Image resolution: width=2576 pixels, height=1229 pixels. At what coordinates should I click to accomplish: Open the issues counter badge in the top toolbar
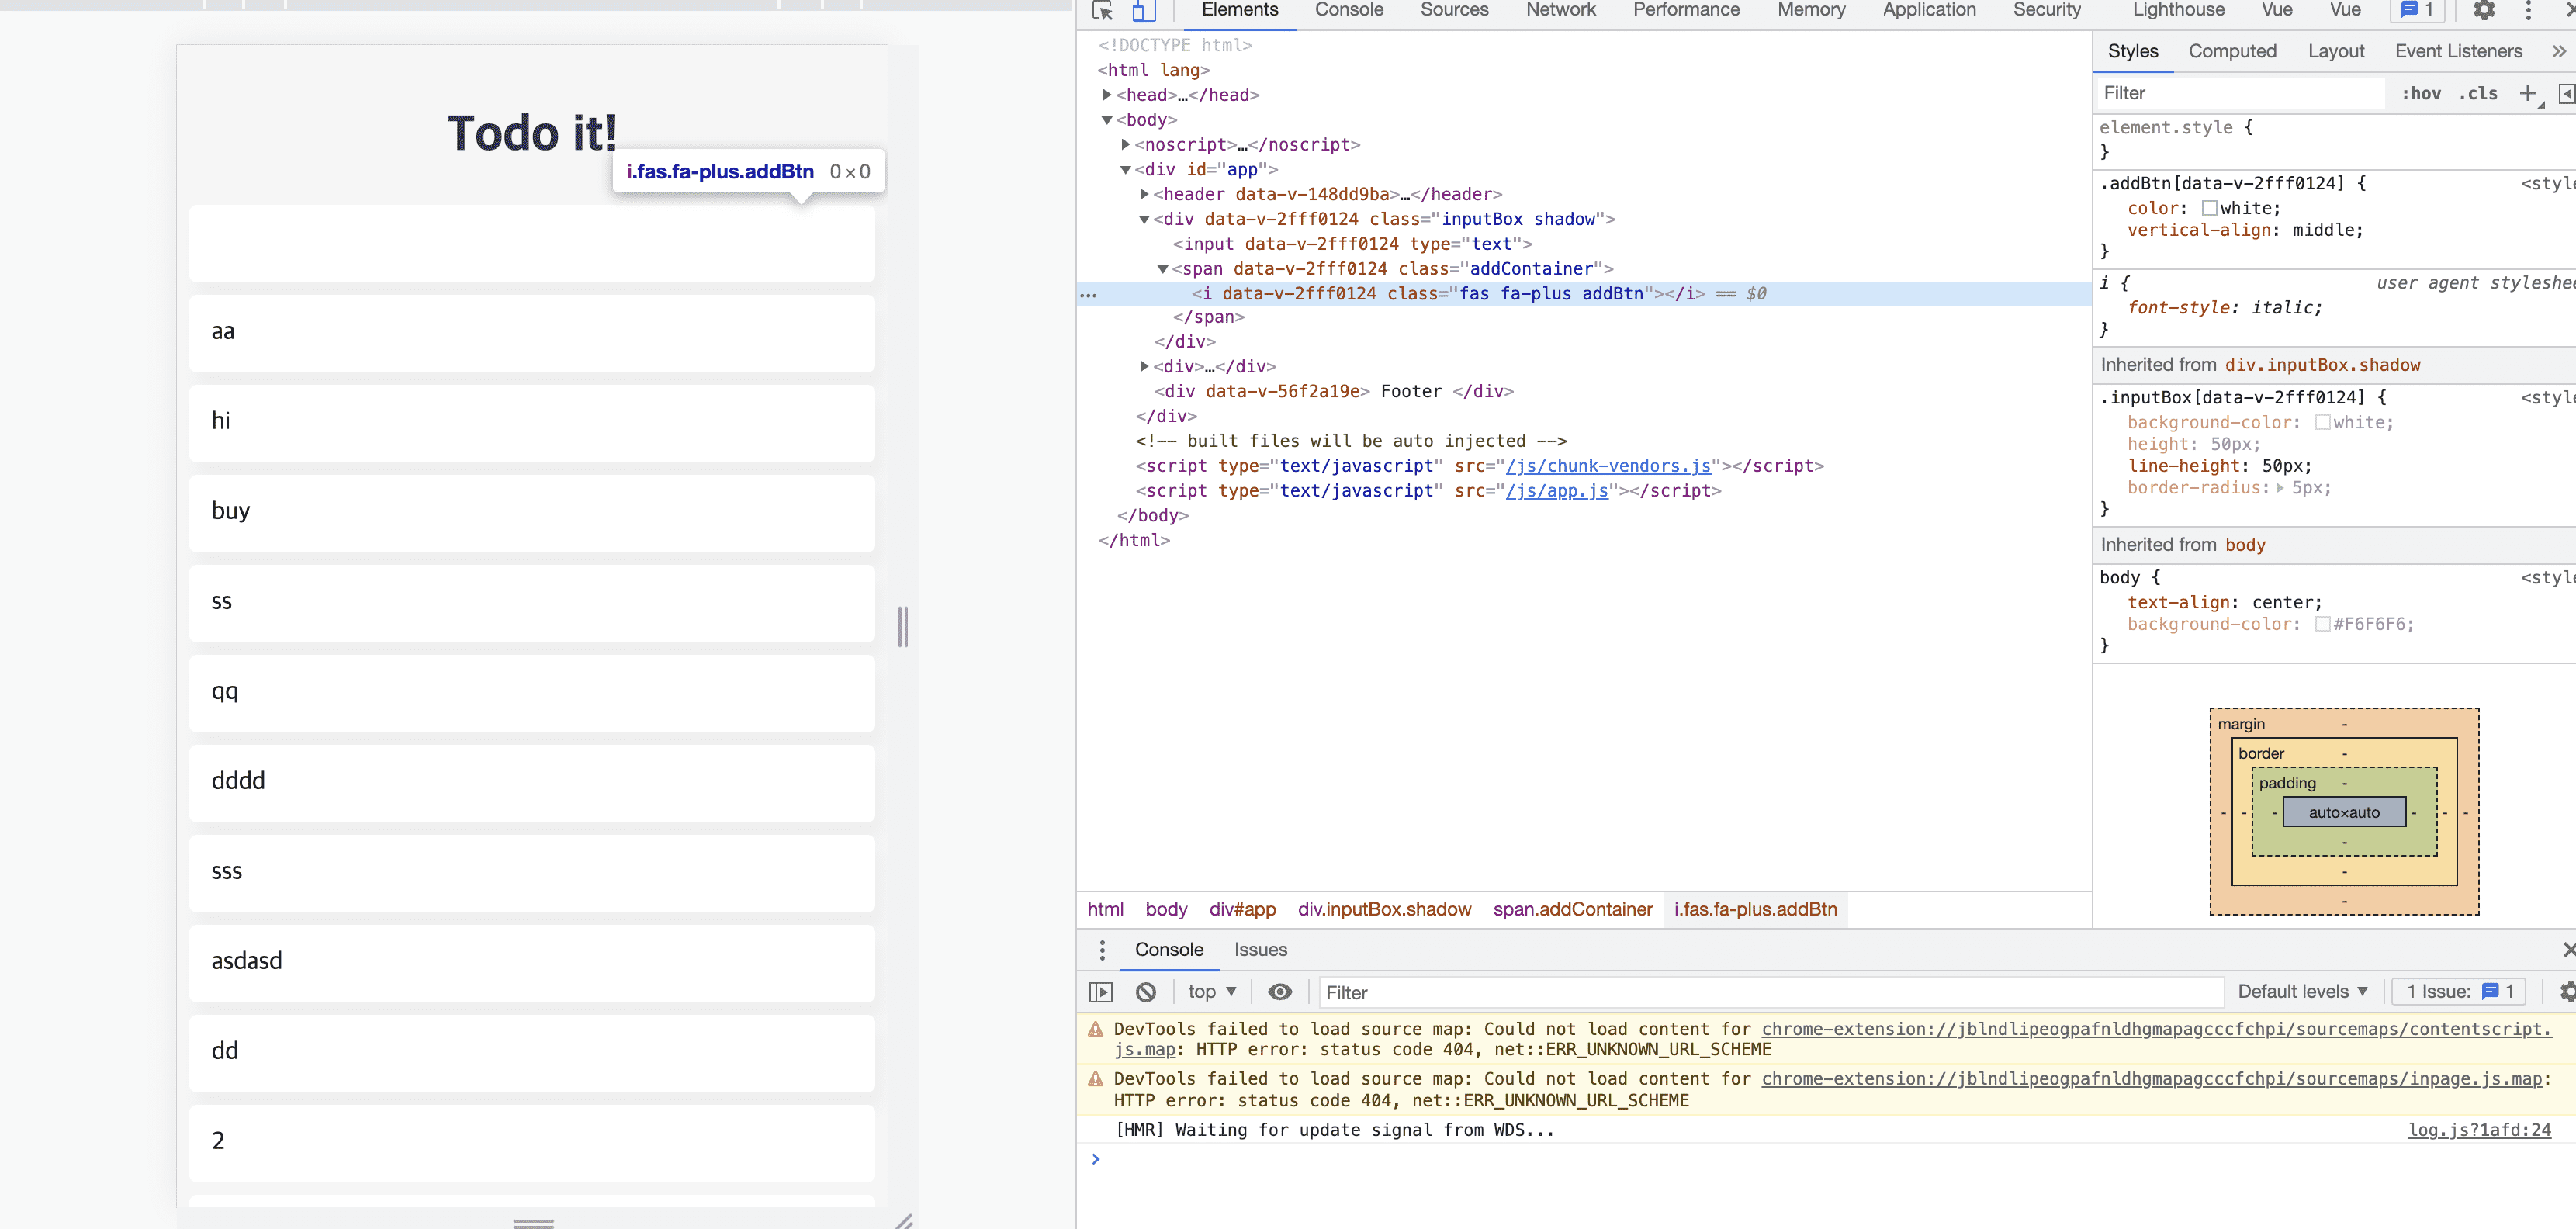pyautogui.click(x=2417, y=11)
